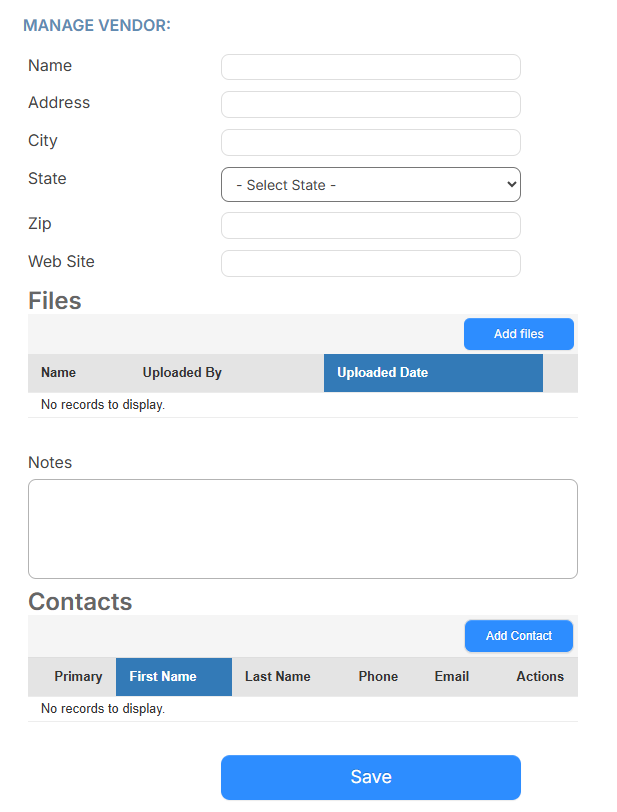This screenshot has width=617, height=812.
Task: Click the Add Contact button
Action: (518, 635)
